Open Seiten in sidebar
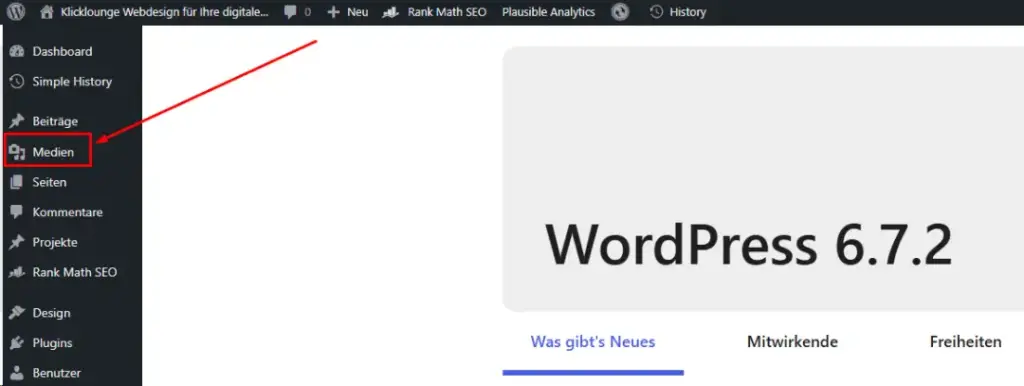 tap(50, 182)
